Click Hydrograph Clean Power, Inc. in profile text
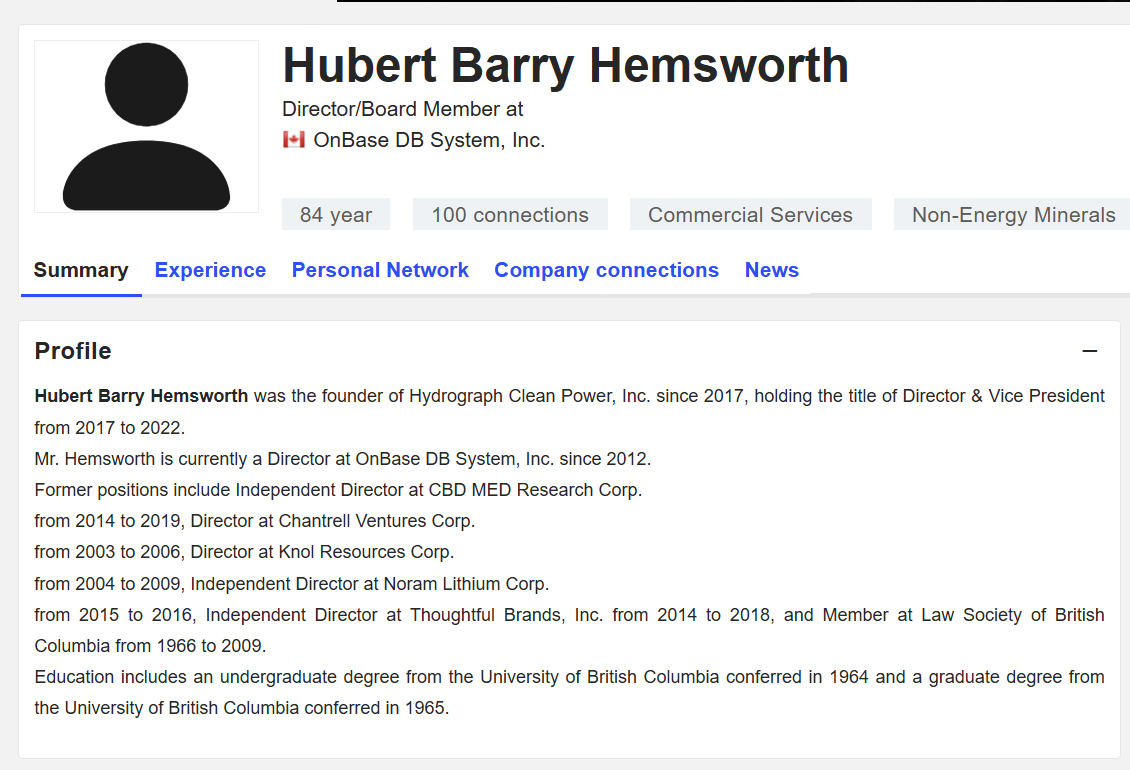This screenshot has height=770, width=1130. (x=530, y=396)
